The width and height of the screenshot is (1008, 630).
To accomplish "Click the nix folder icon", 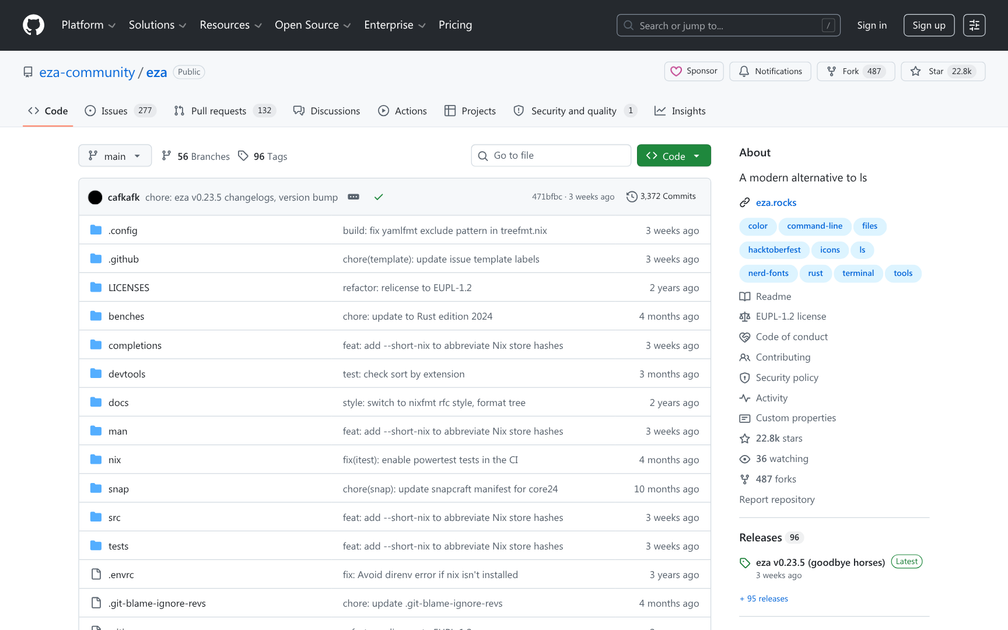I will tap(96, 460).
